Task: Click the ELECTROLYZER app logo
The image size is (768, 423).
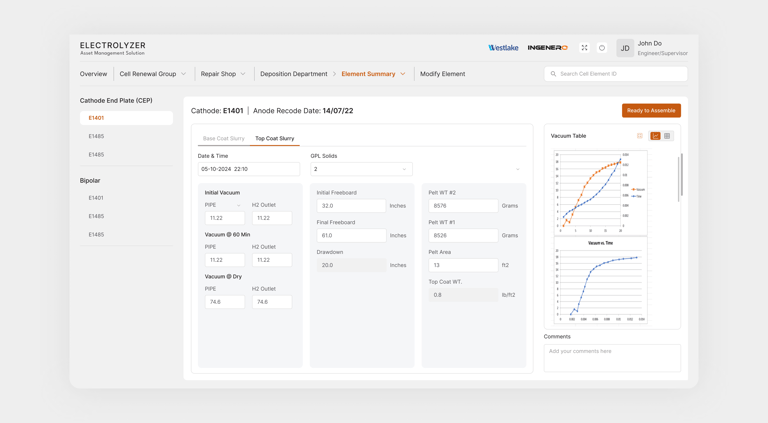Action: click(x=113, y=48)
